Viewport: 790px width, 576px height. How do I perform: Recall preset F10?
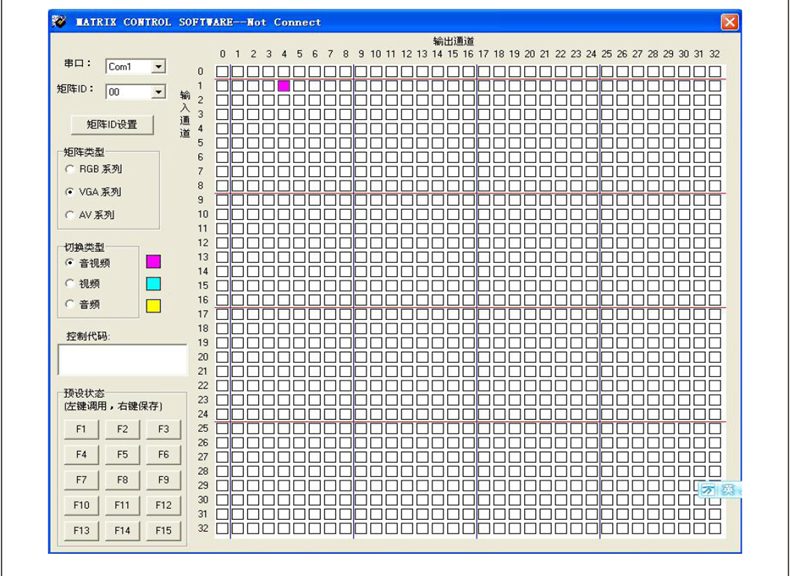point(81,505)
